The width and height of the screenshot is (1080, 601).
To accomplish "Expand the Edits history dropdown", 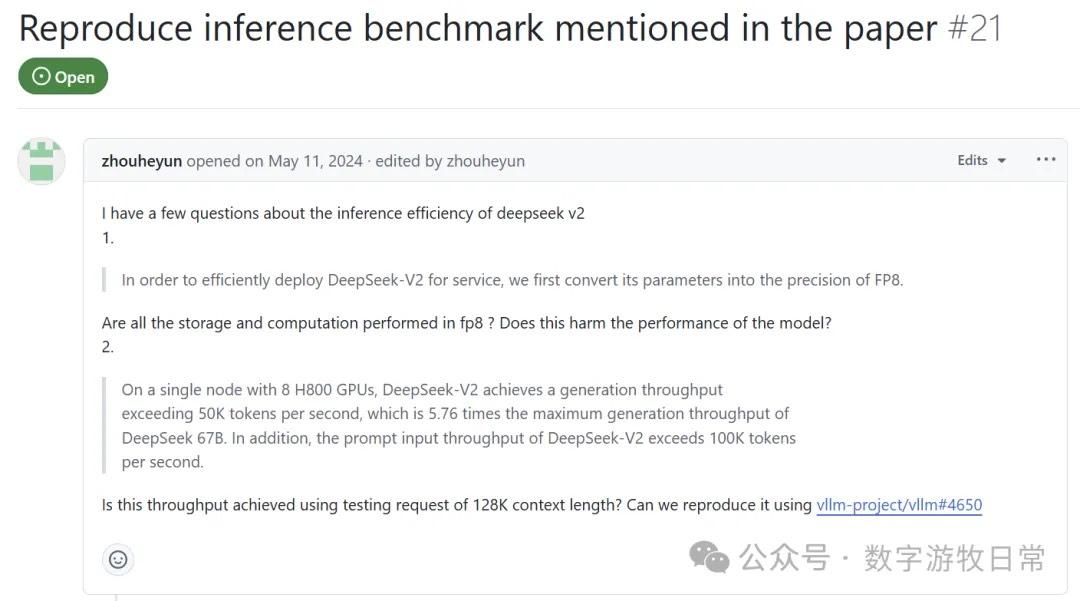I will click(x=981, y=160).
